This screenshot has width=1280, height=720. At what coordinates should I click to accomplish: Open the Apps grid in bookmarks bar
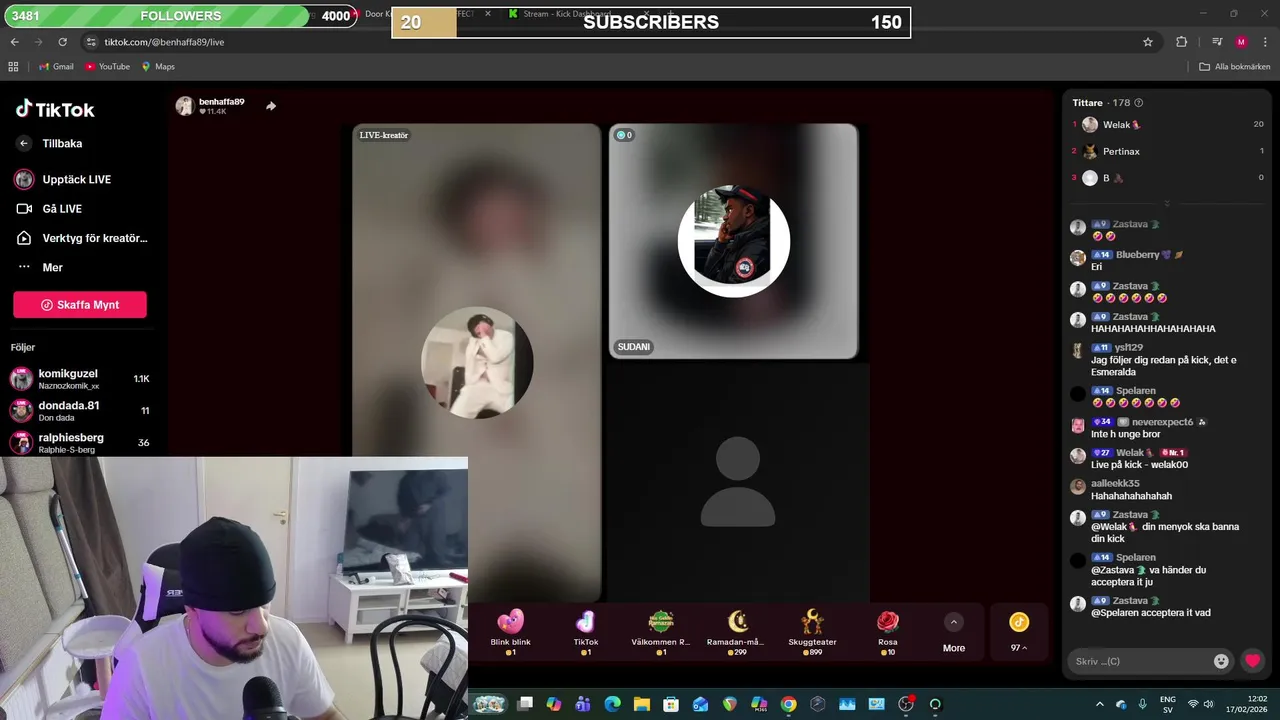click(x=13, y=66)
